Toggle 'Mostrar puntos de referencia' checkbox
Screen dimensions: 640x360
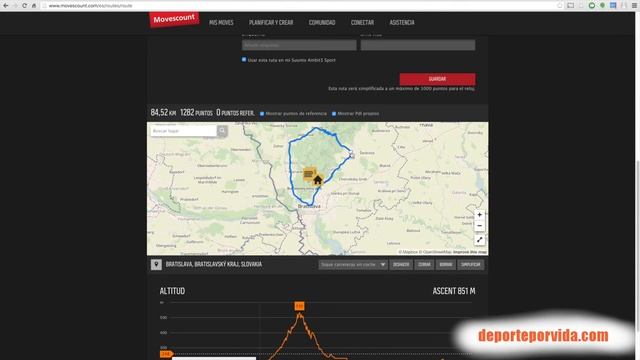click(262, 113)
